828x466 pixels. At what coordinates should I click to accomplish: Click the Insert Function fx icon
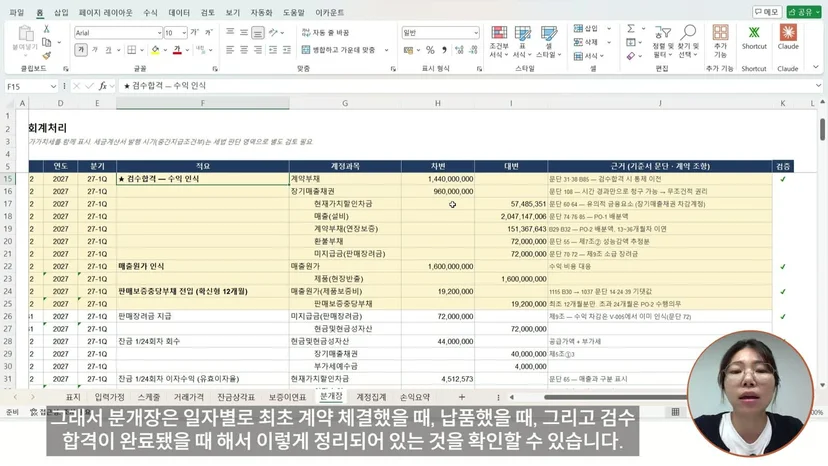[x=102, y=86]
